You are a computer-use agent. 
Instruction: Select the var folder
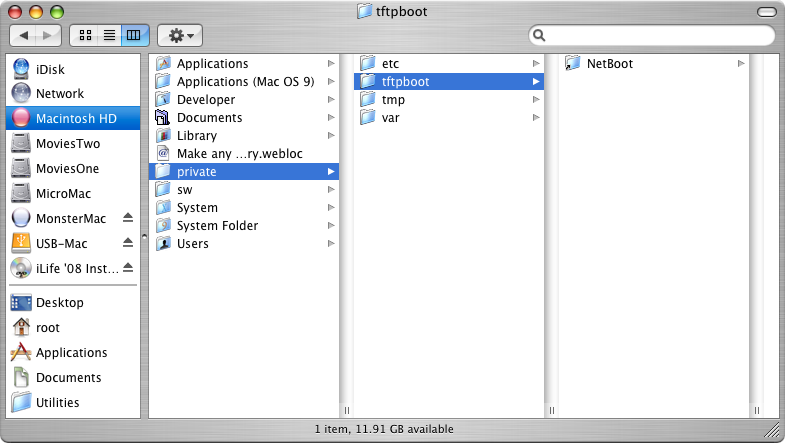[449, 118]
